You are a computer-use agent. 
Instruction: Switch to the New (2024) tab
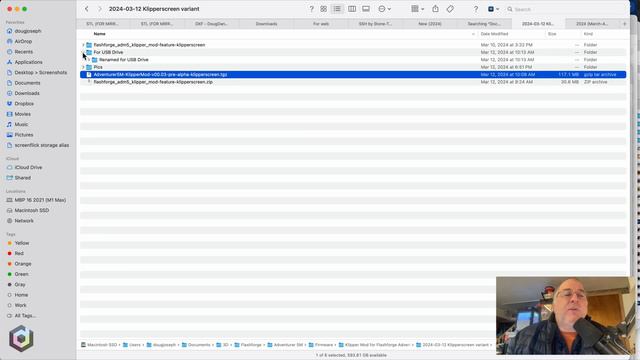[430, 24]
